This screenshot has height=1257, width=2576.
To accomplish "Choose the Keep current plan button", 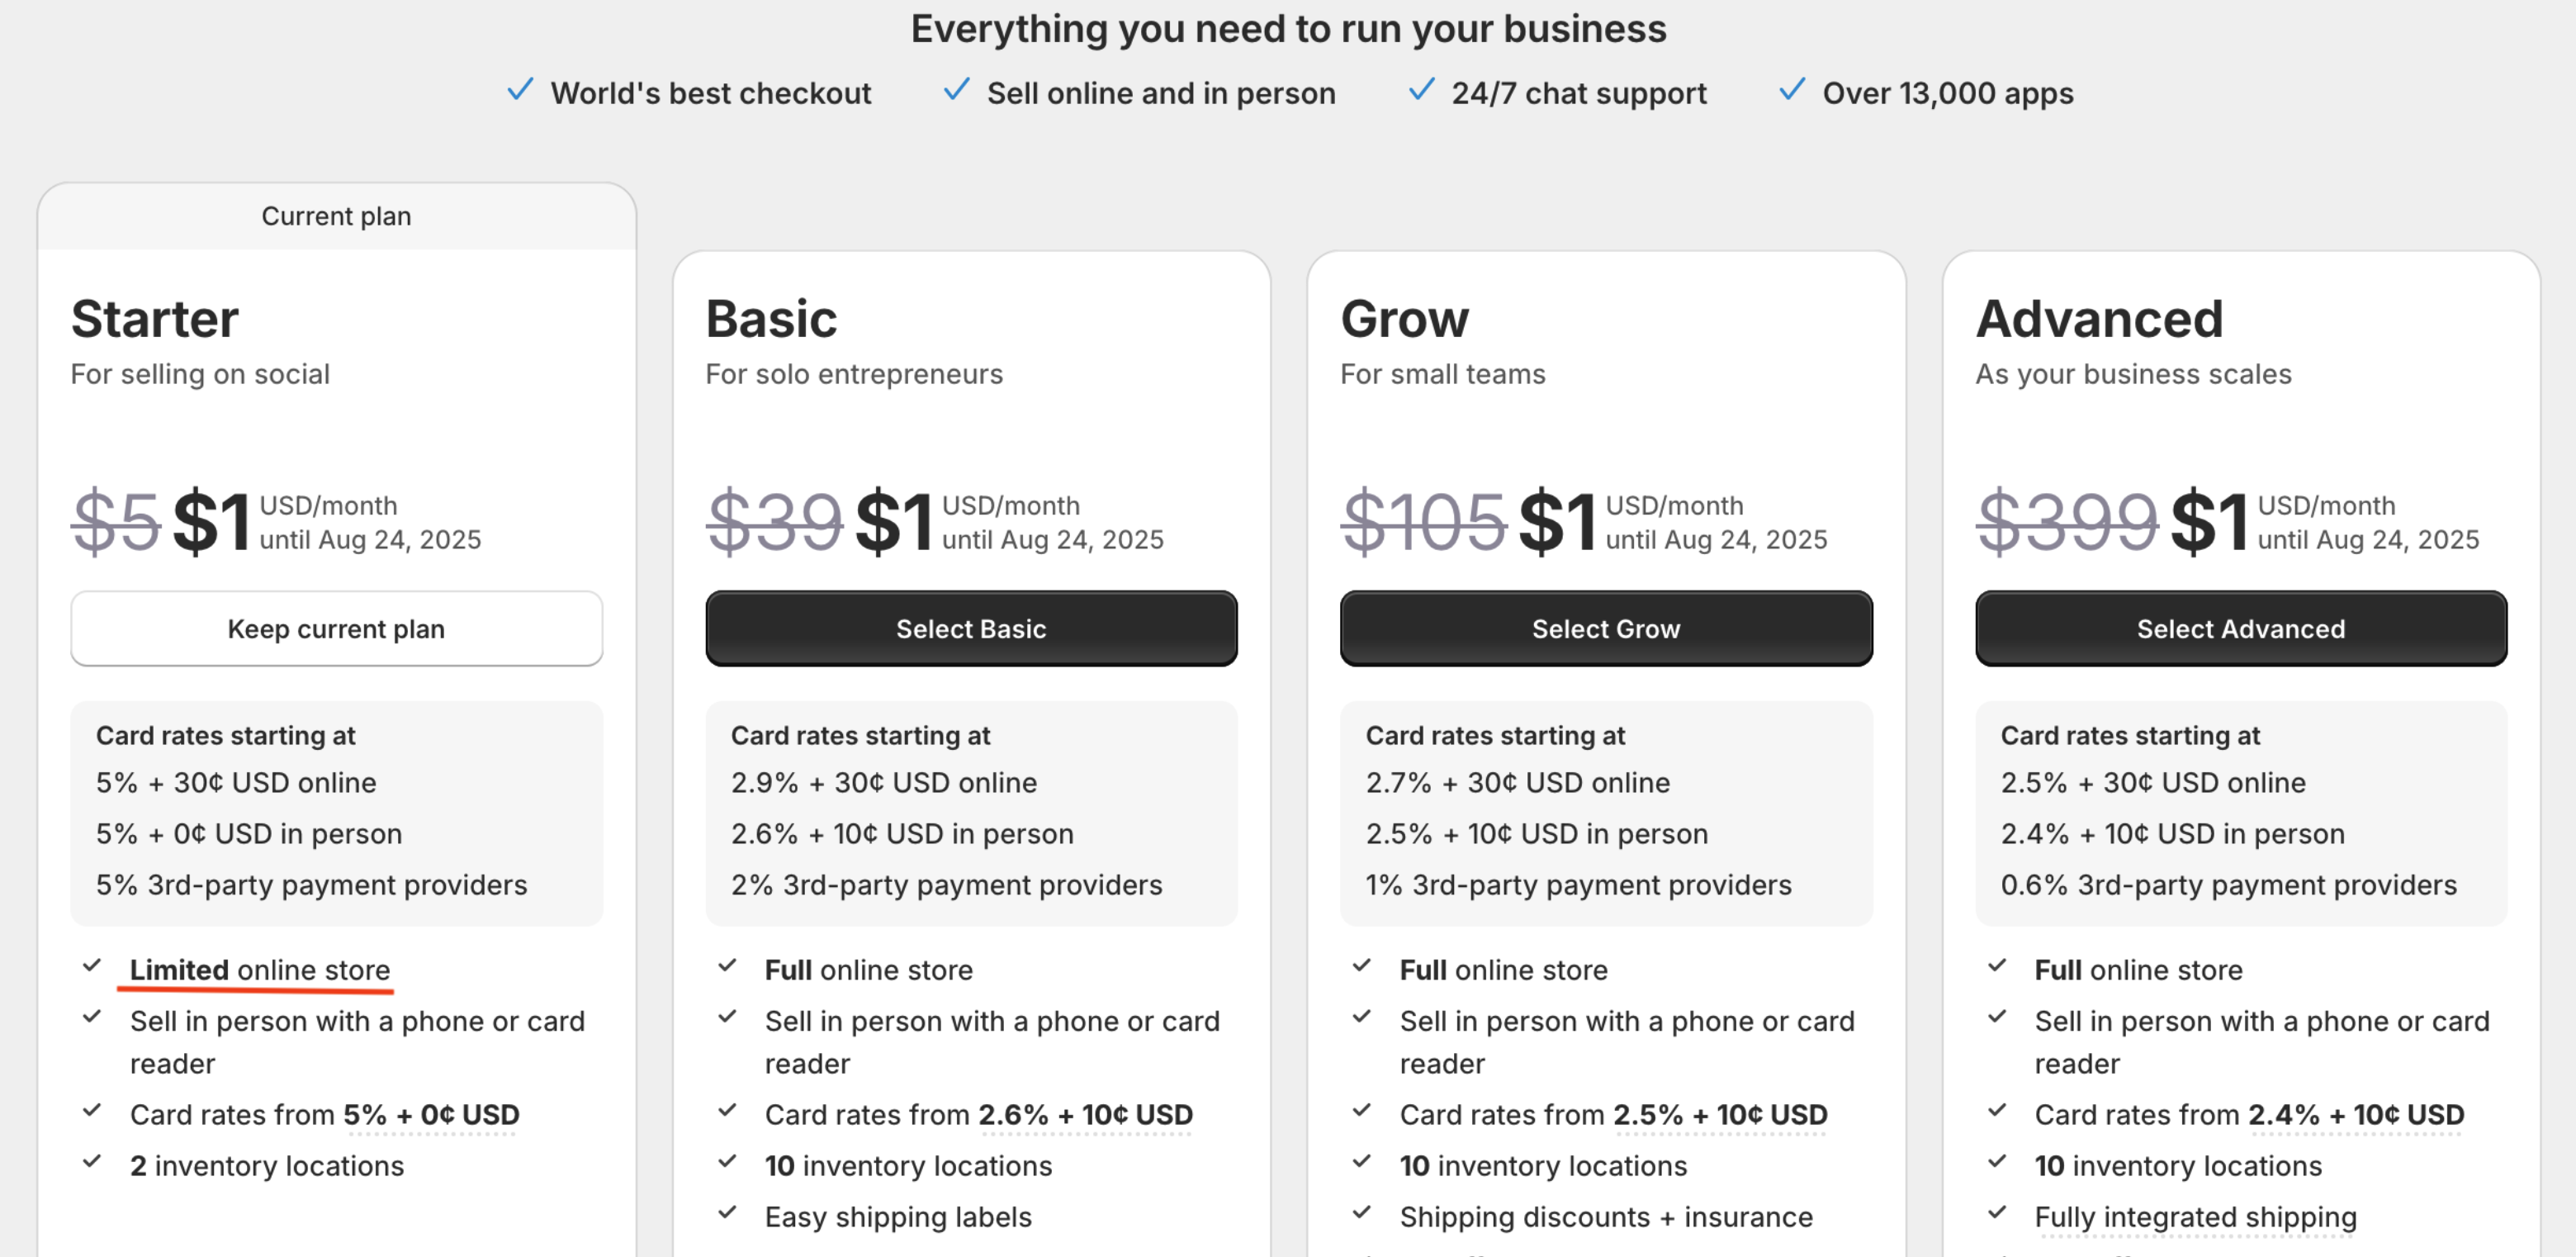I will point(337,628).
